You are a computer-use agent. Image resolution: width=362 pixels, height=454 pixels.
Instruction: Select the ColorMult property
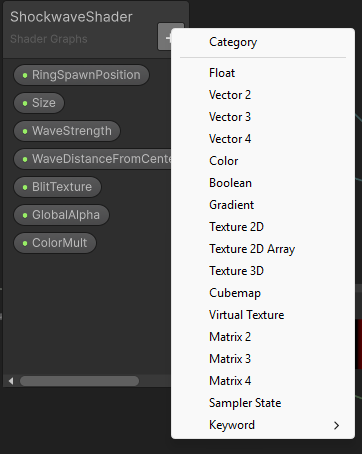55,243
